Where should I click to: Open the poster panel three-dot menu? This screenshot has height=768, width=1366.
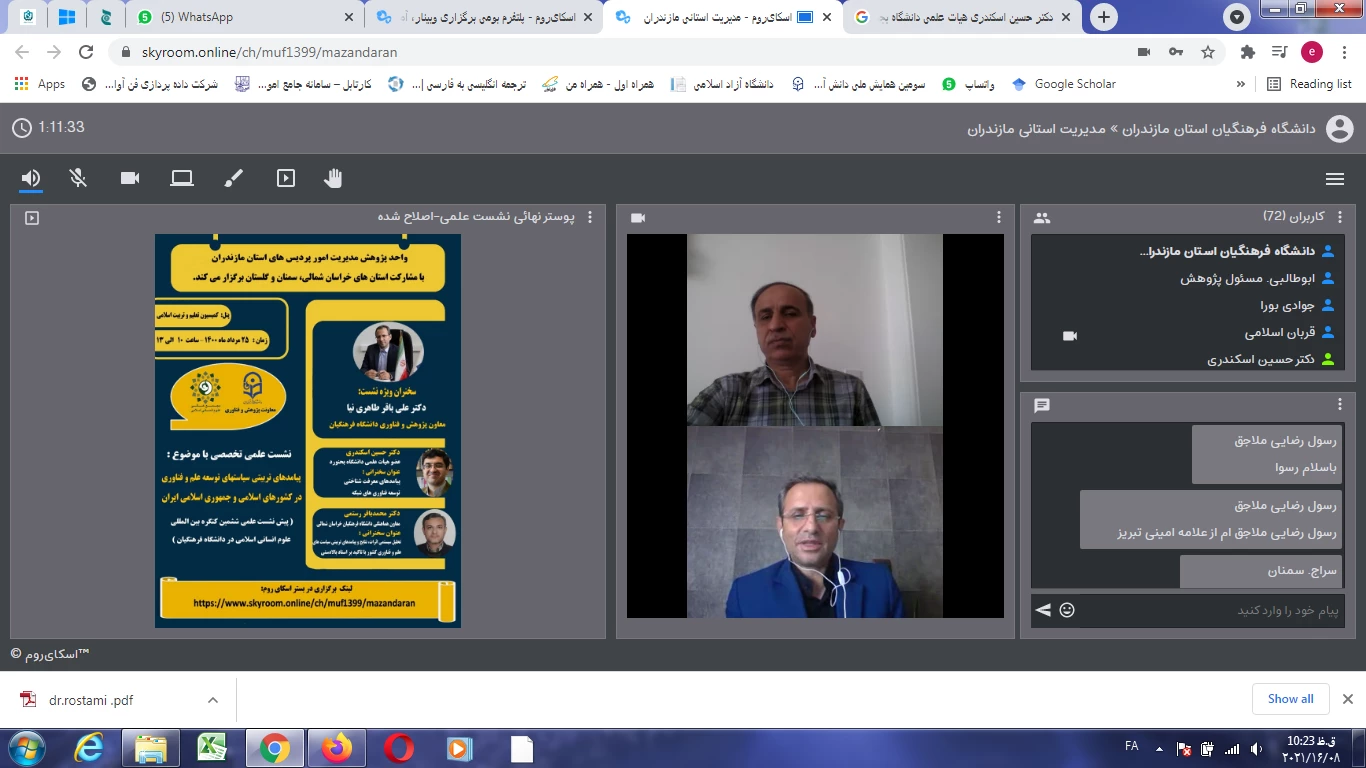[590, 217]
